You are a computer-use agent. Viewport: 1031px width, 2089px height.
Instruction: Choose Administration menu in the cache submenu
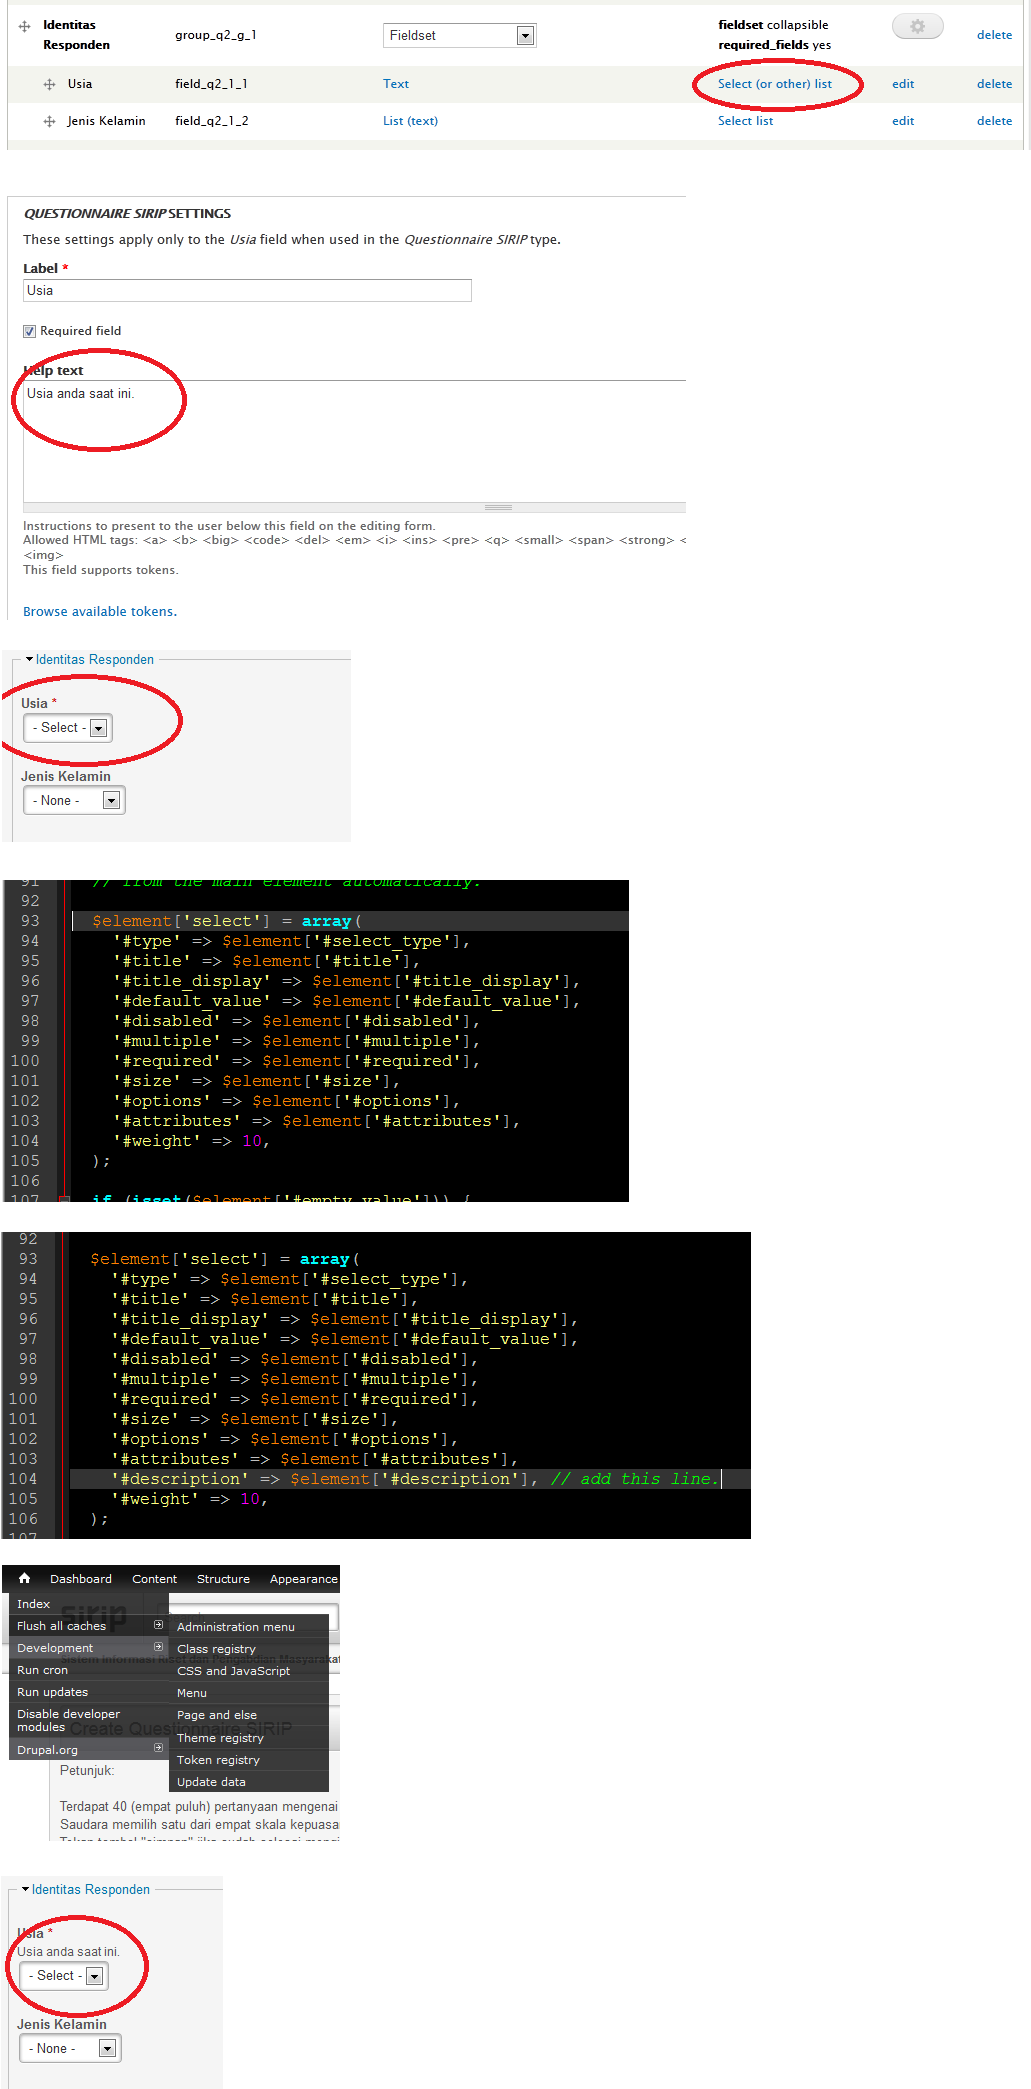[x=236, y=1627]
